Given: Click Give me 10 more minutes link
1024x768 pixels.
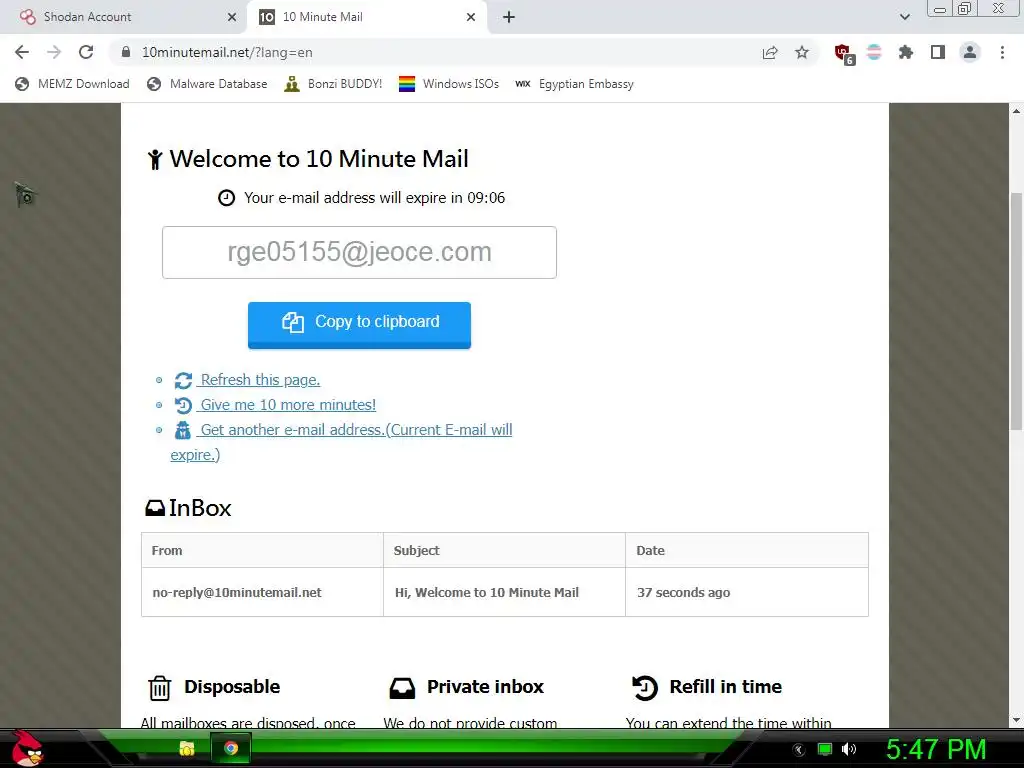Looking at the screenshot, I should 288,405.
